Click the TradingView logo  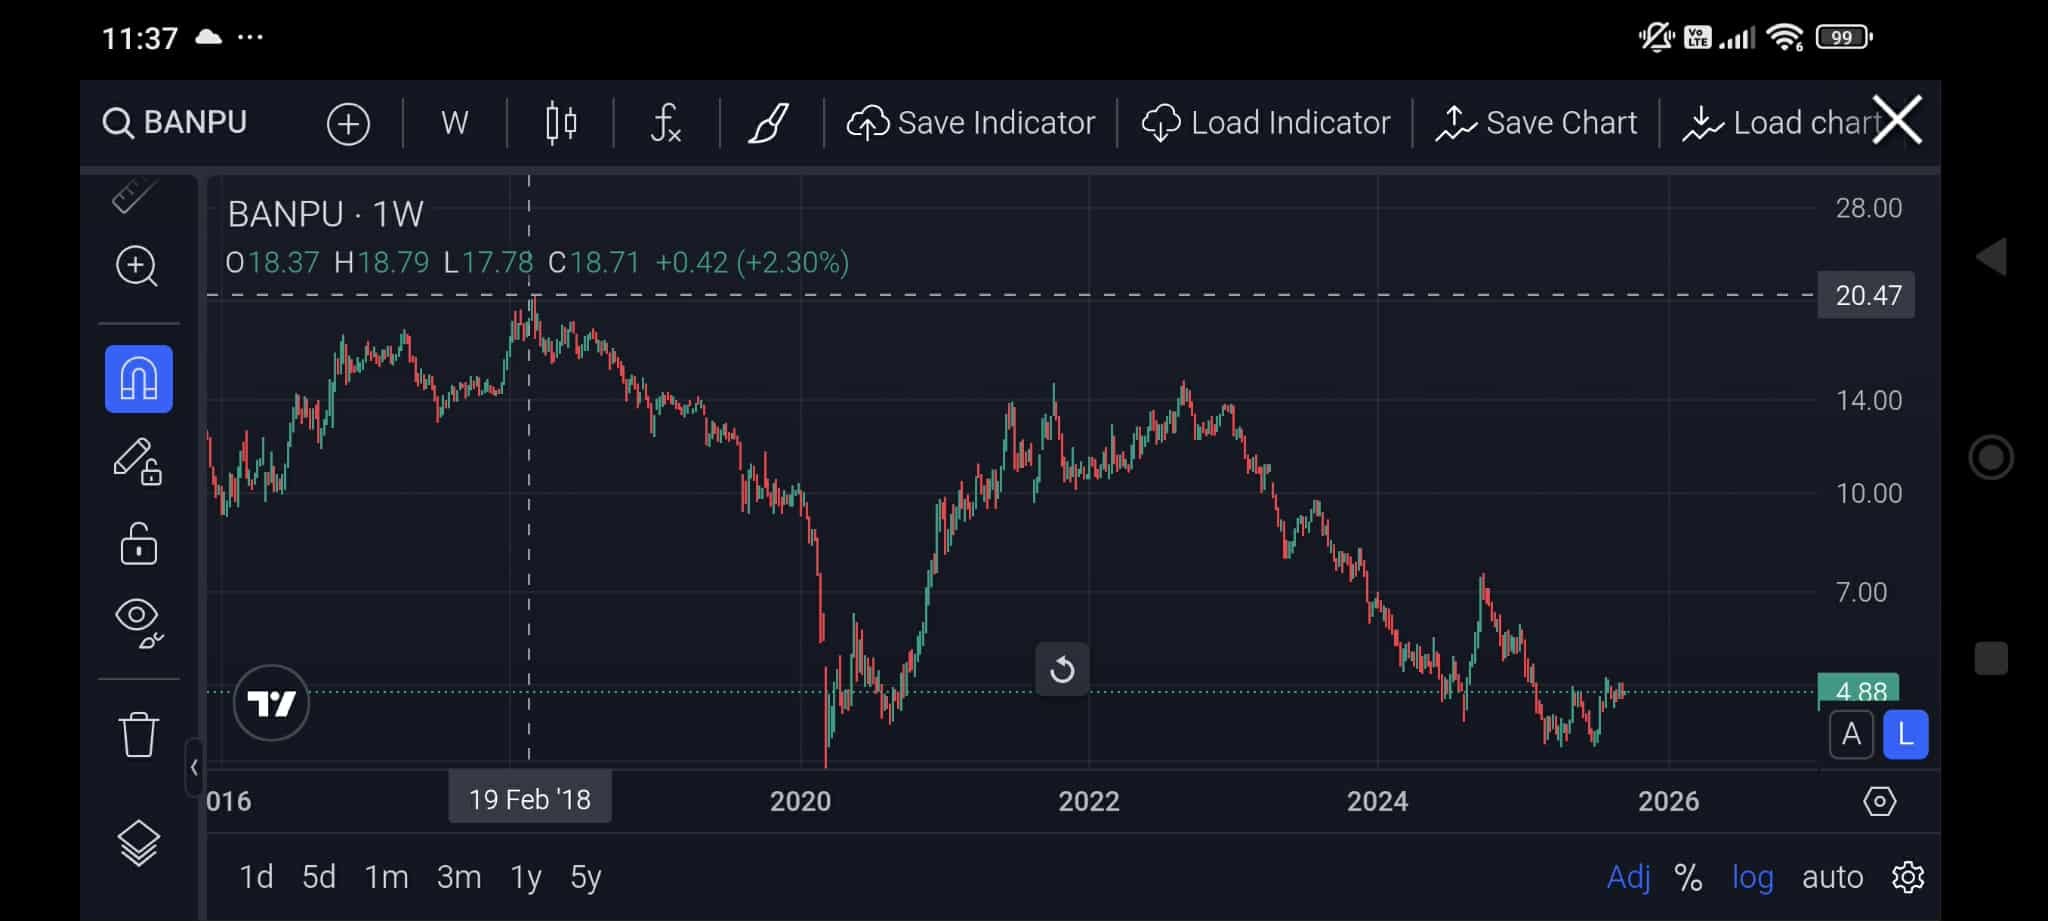point(271,703)
